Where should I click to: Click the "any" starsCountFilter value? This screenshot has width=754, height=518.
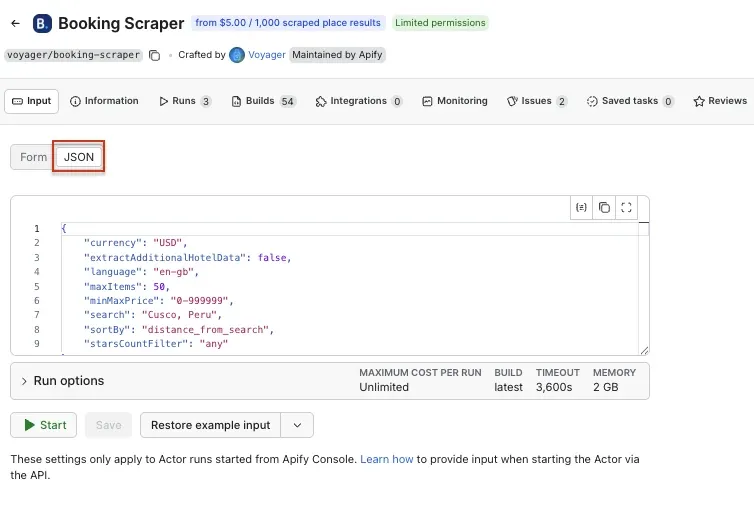coord(214,344)
